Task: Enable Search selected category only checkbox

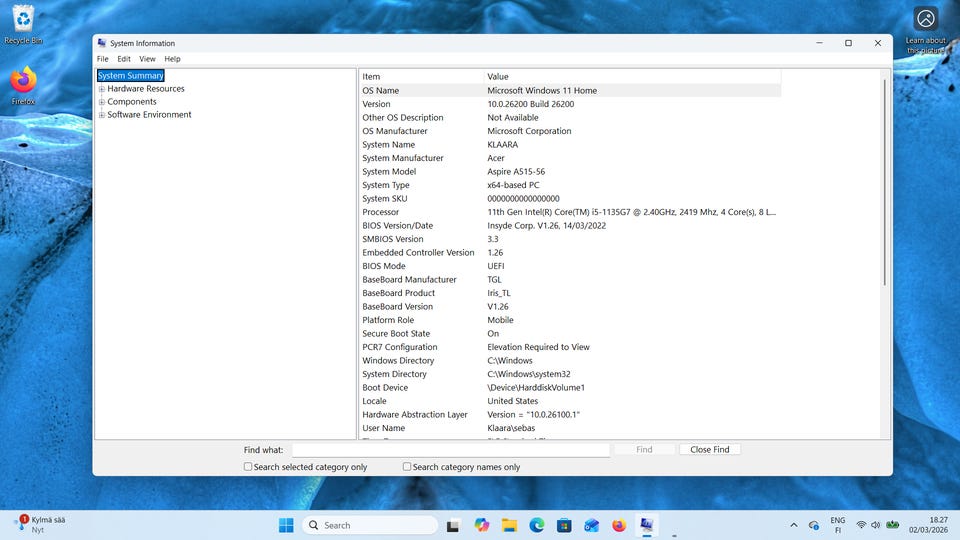Action: click(x=248, y=467)
